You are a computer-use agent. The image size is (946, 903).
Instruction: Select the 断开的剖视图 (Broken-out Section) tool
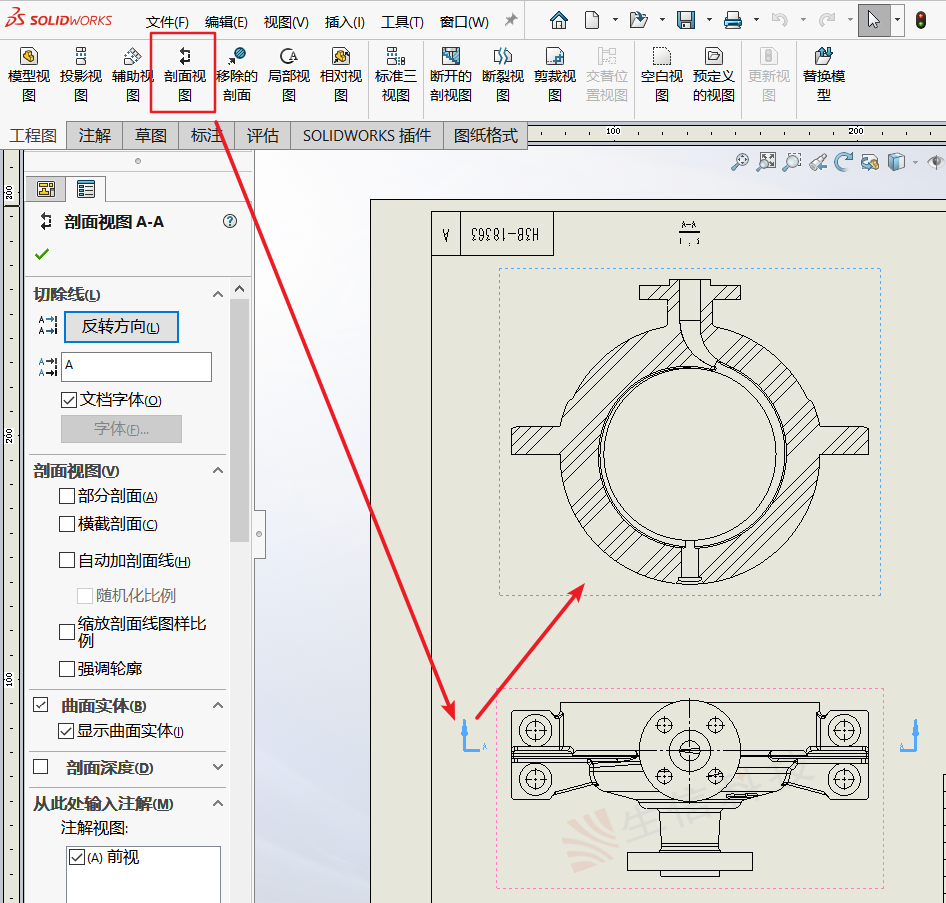[x=451, y=75]
